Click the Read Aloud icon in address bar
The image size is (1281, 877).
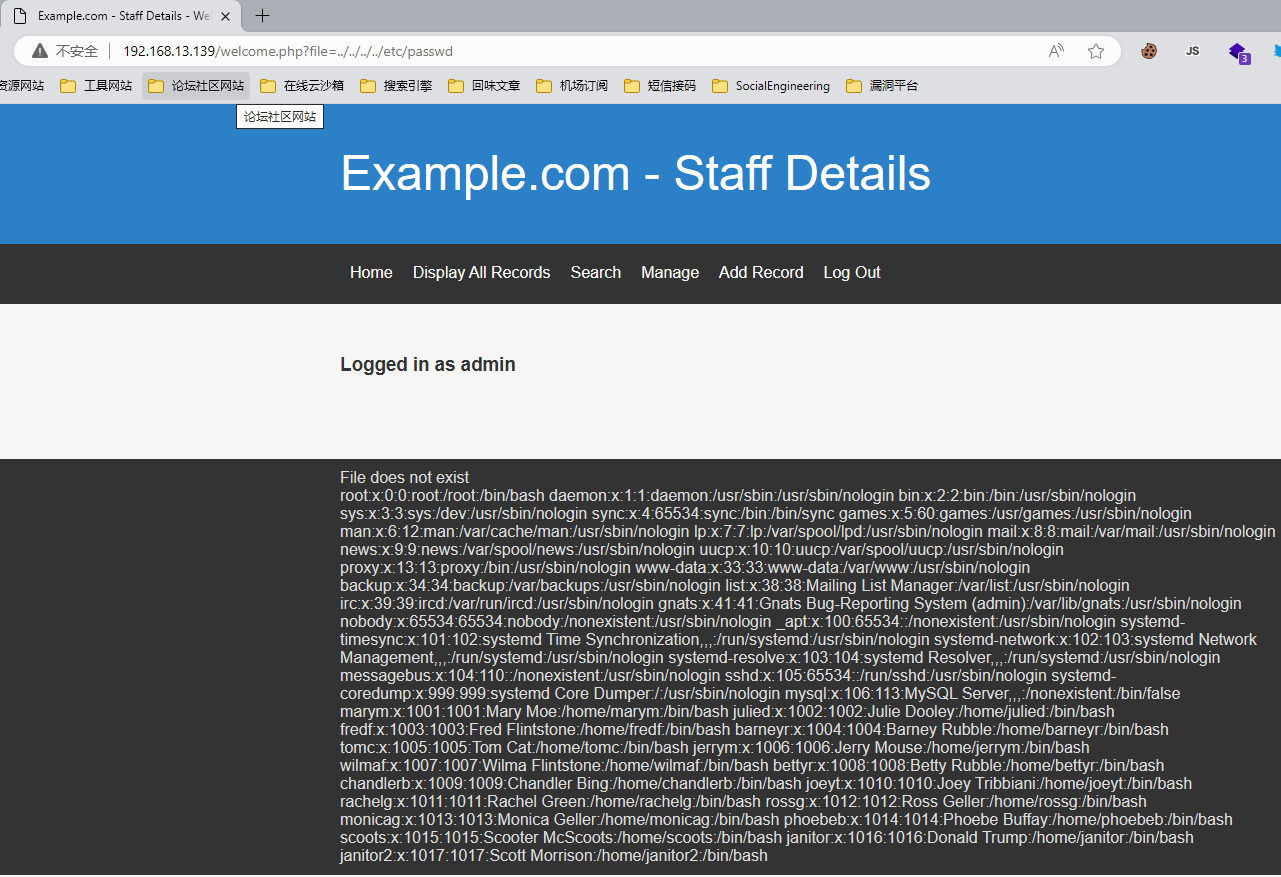1056,51
